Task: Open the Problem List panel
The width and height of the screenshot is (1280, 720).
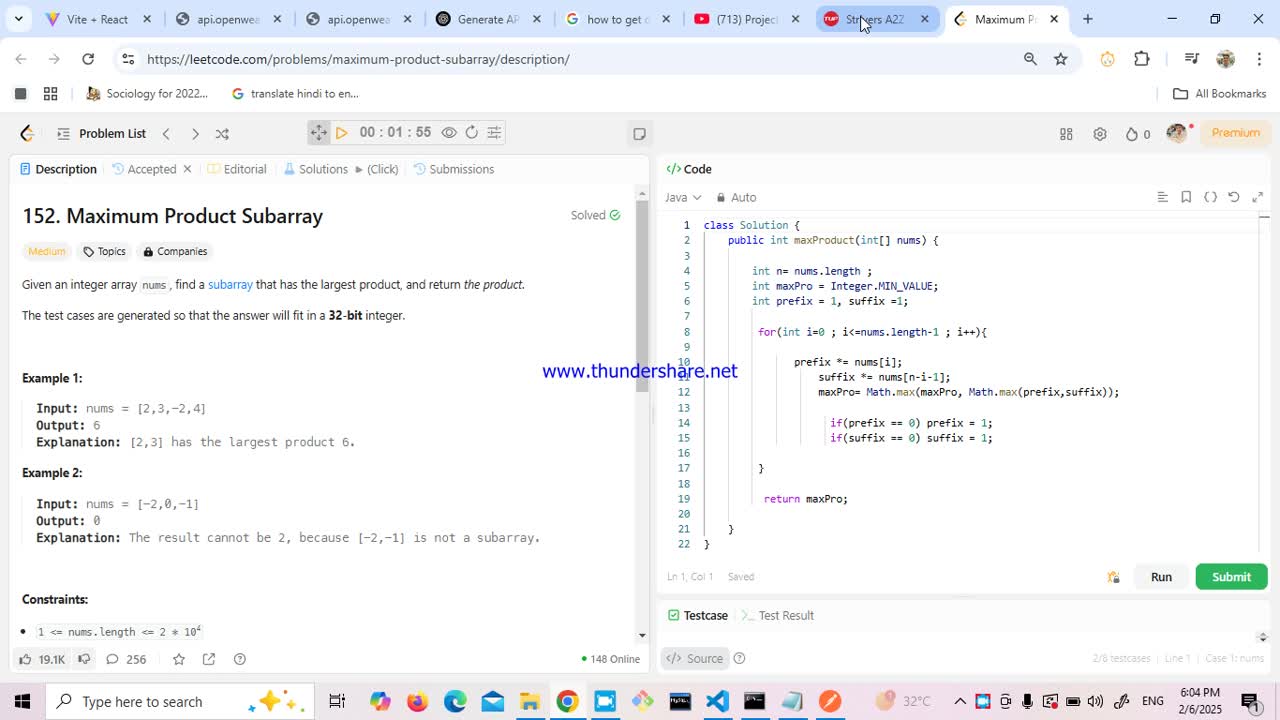Action: point(101,133)
